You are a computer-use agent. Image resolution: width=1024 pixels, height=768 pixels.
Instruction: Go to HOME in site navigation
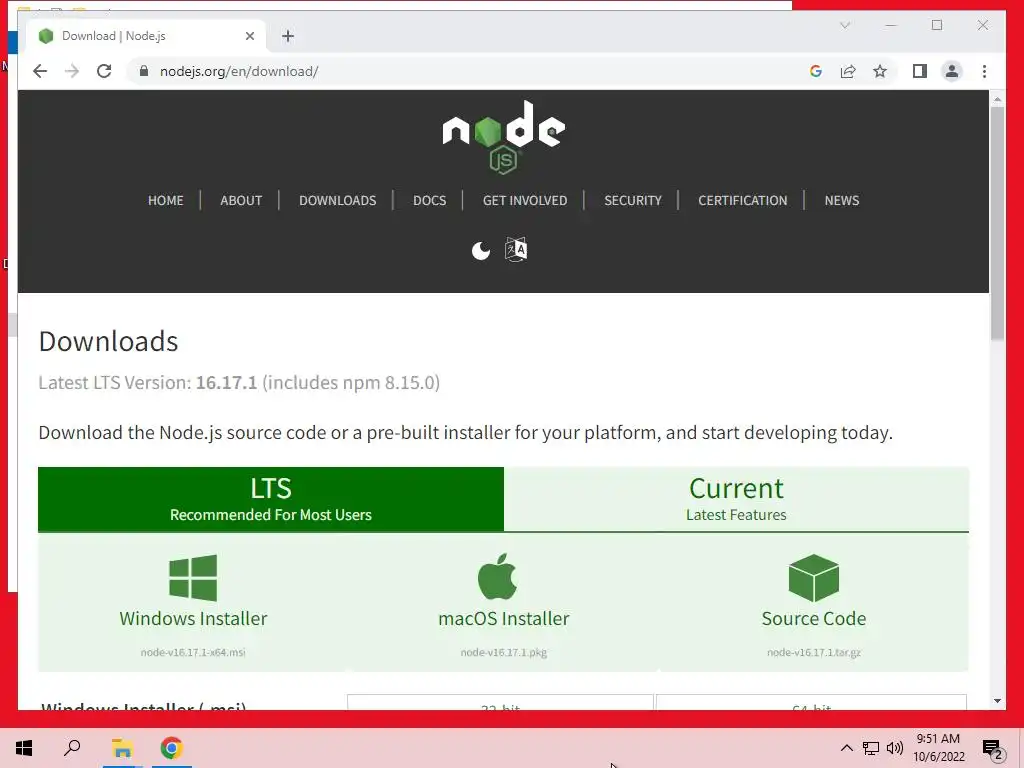point(165,200)
